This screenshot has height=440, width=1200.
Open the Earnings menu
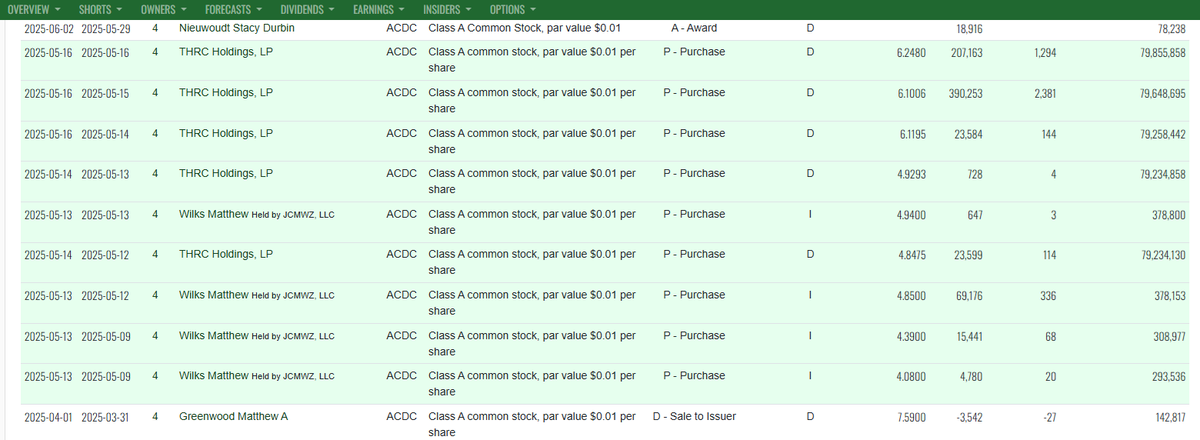(380, 9)
